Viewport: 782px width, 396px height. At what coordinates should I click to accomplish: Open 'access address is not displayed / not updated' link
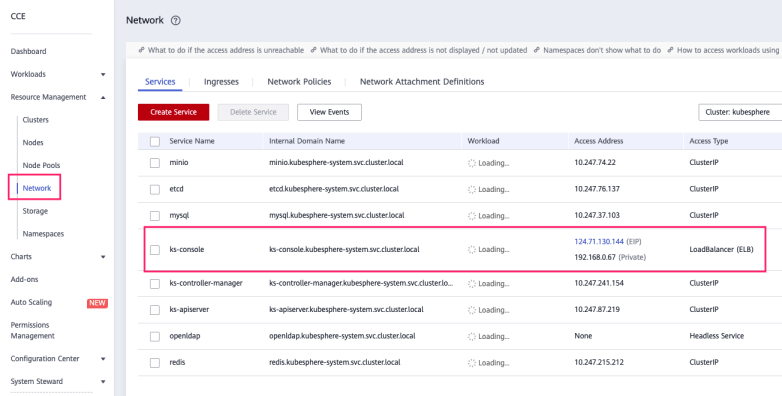pyautogui.click(x=423, y=50)
